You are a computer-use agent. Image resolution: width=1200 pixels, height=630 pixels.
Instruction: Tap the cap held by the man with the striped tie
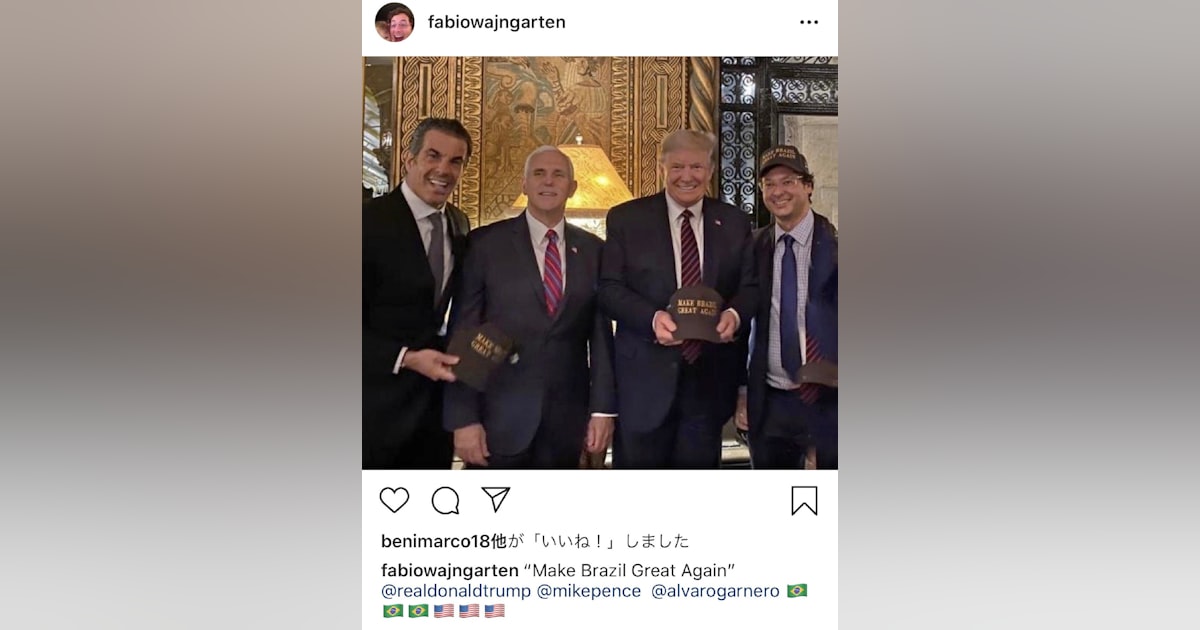694,313
